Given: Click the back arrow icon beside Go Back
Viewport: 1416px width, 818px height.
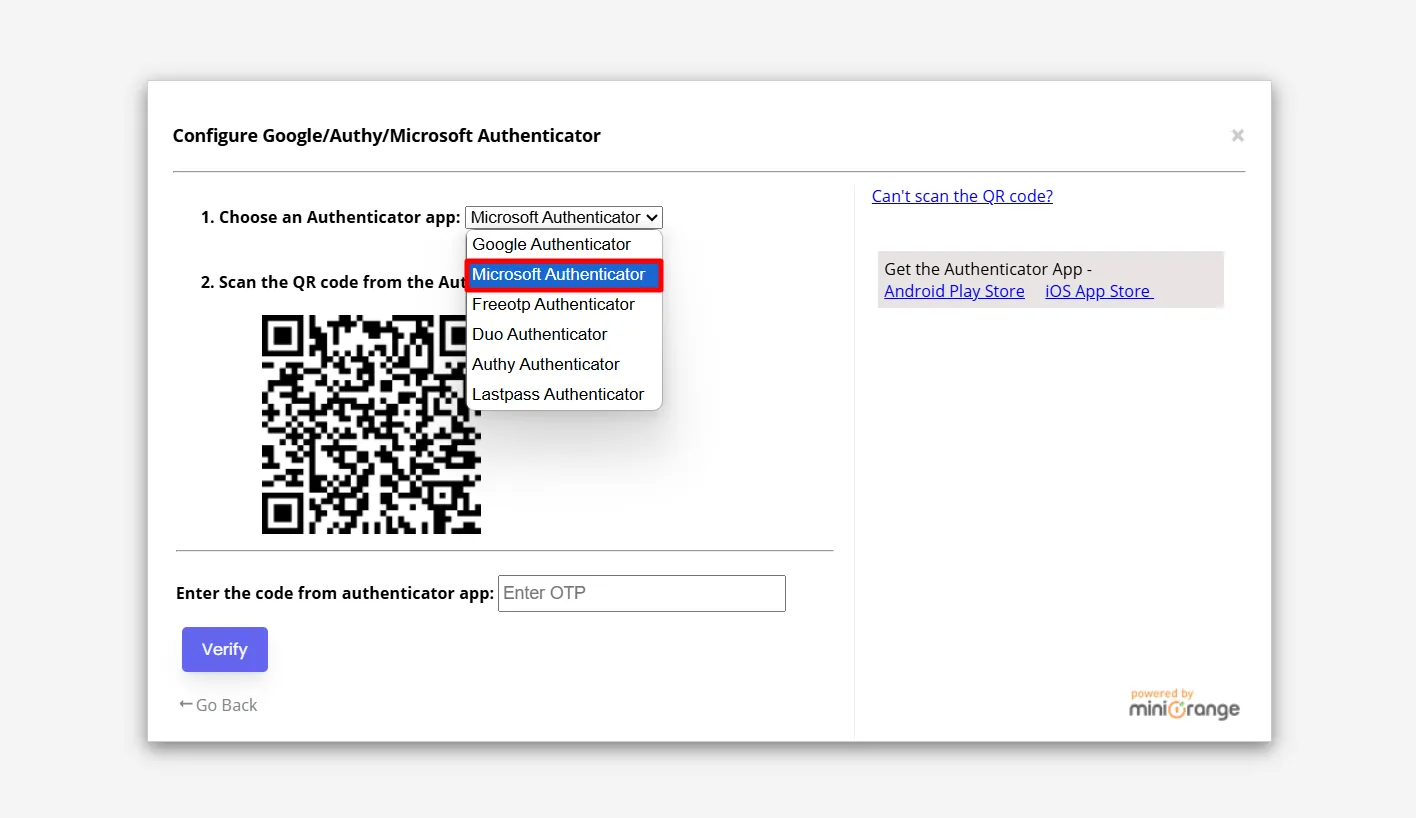Looking at the screenshot, I should coord(184,704).
